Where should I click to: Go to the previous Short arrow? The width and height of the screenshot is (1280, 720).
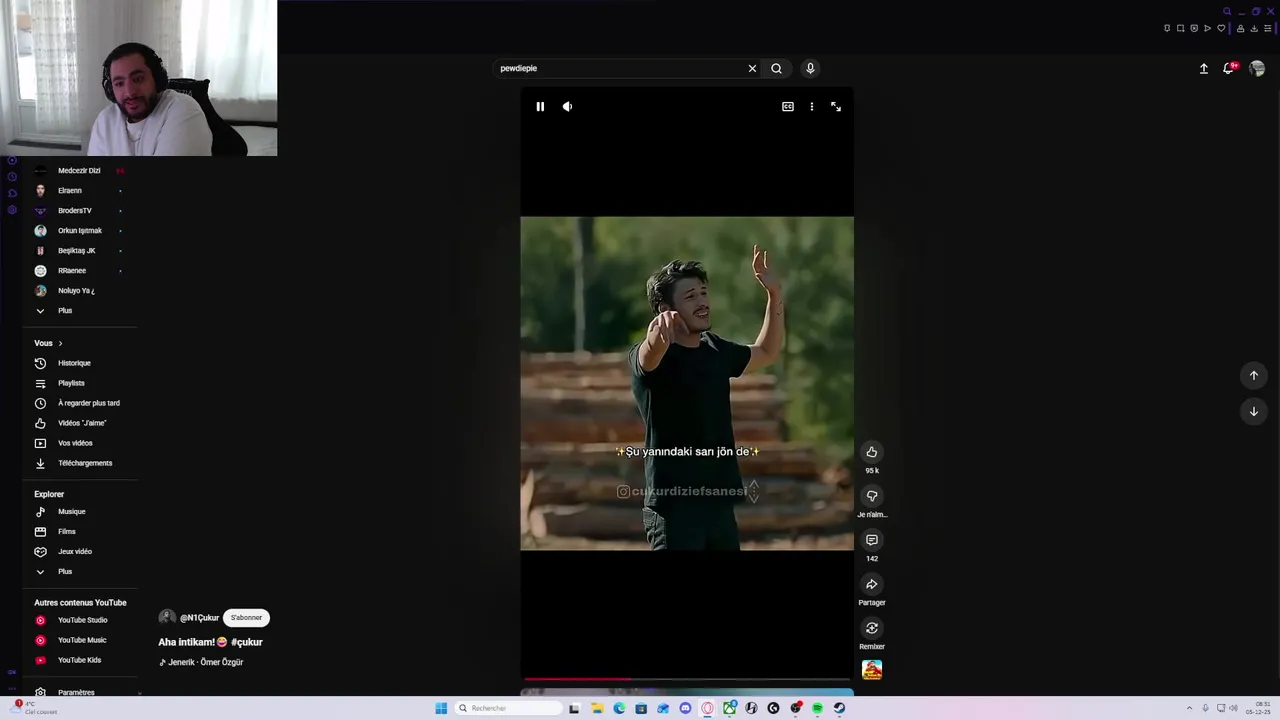pyautogui.click(x=1254, y=375)
